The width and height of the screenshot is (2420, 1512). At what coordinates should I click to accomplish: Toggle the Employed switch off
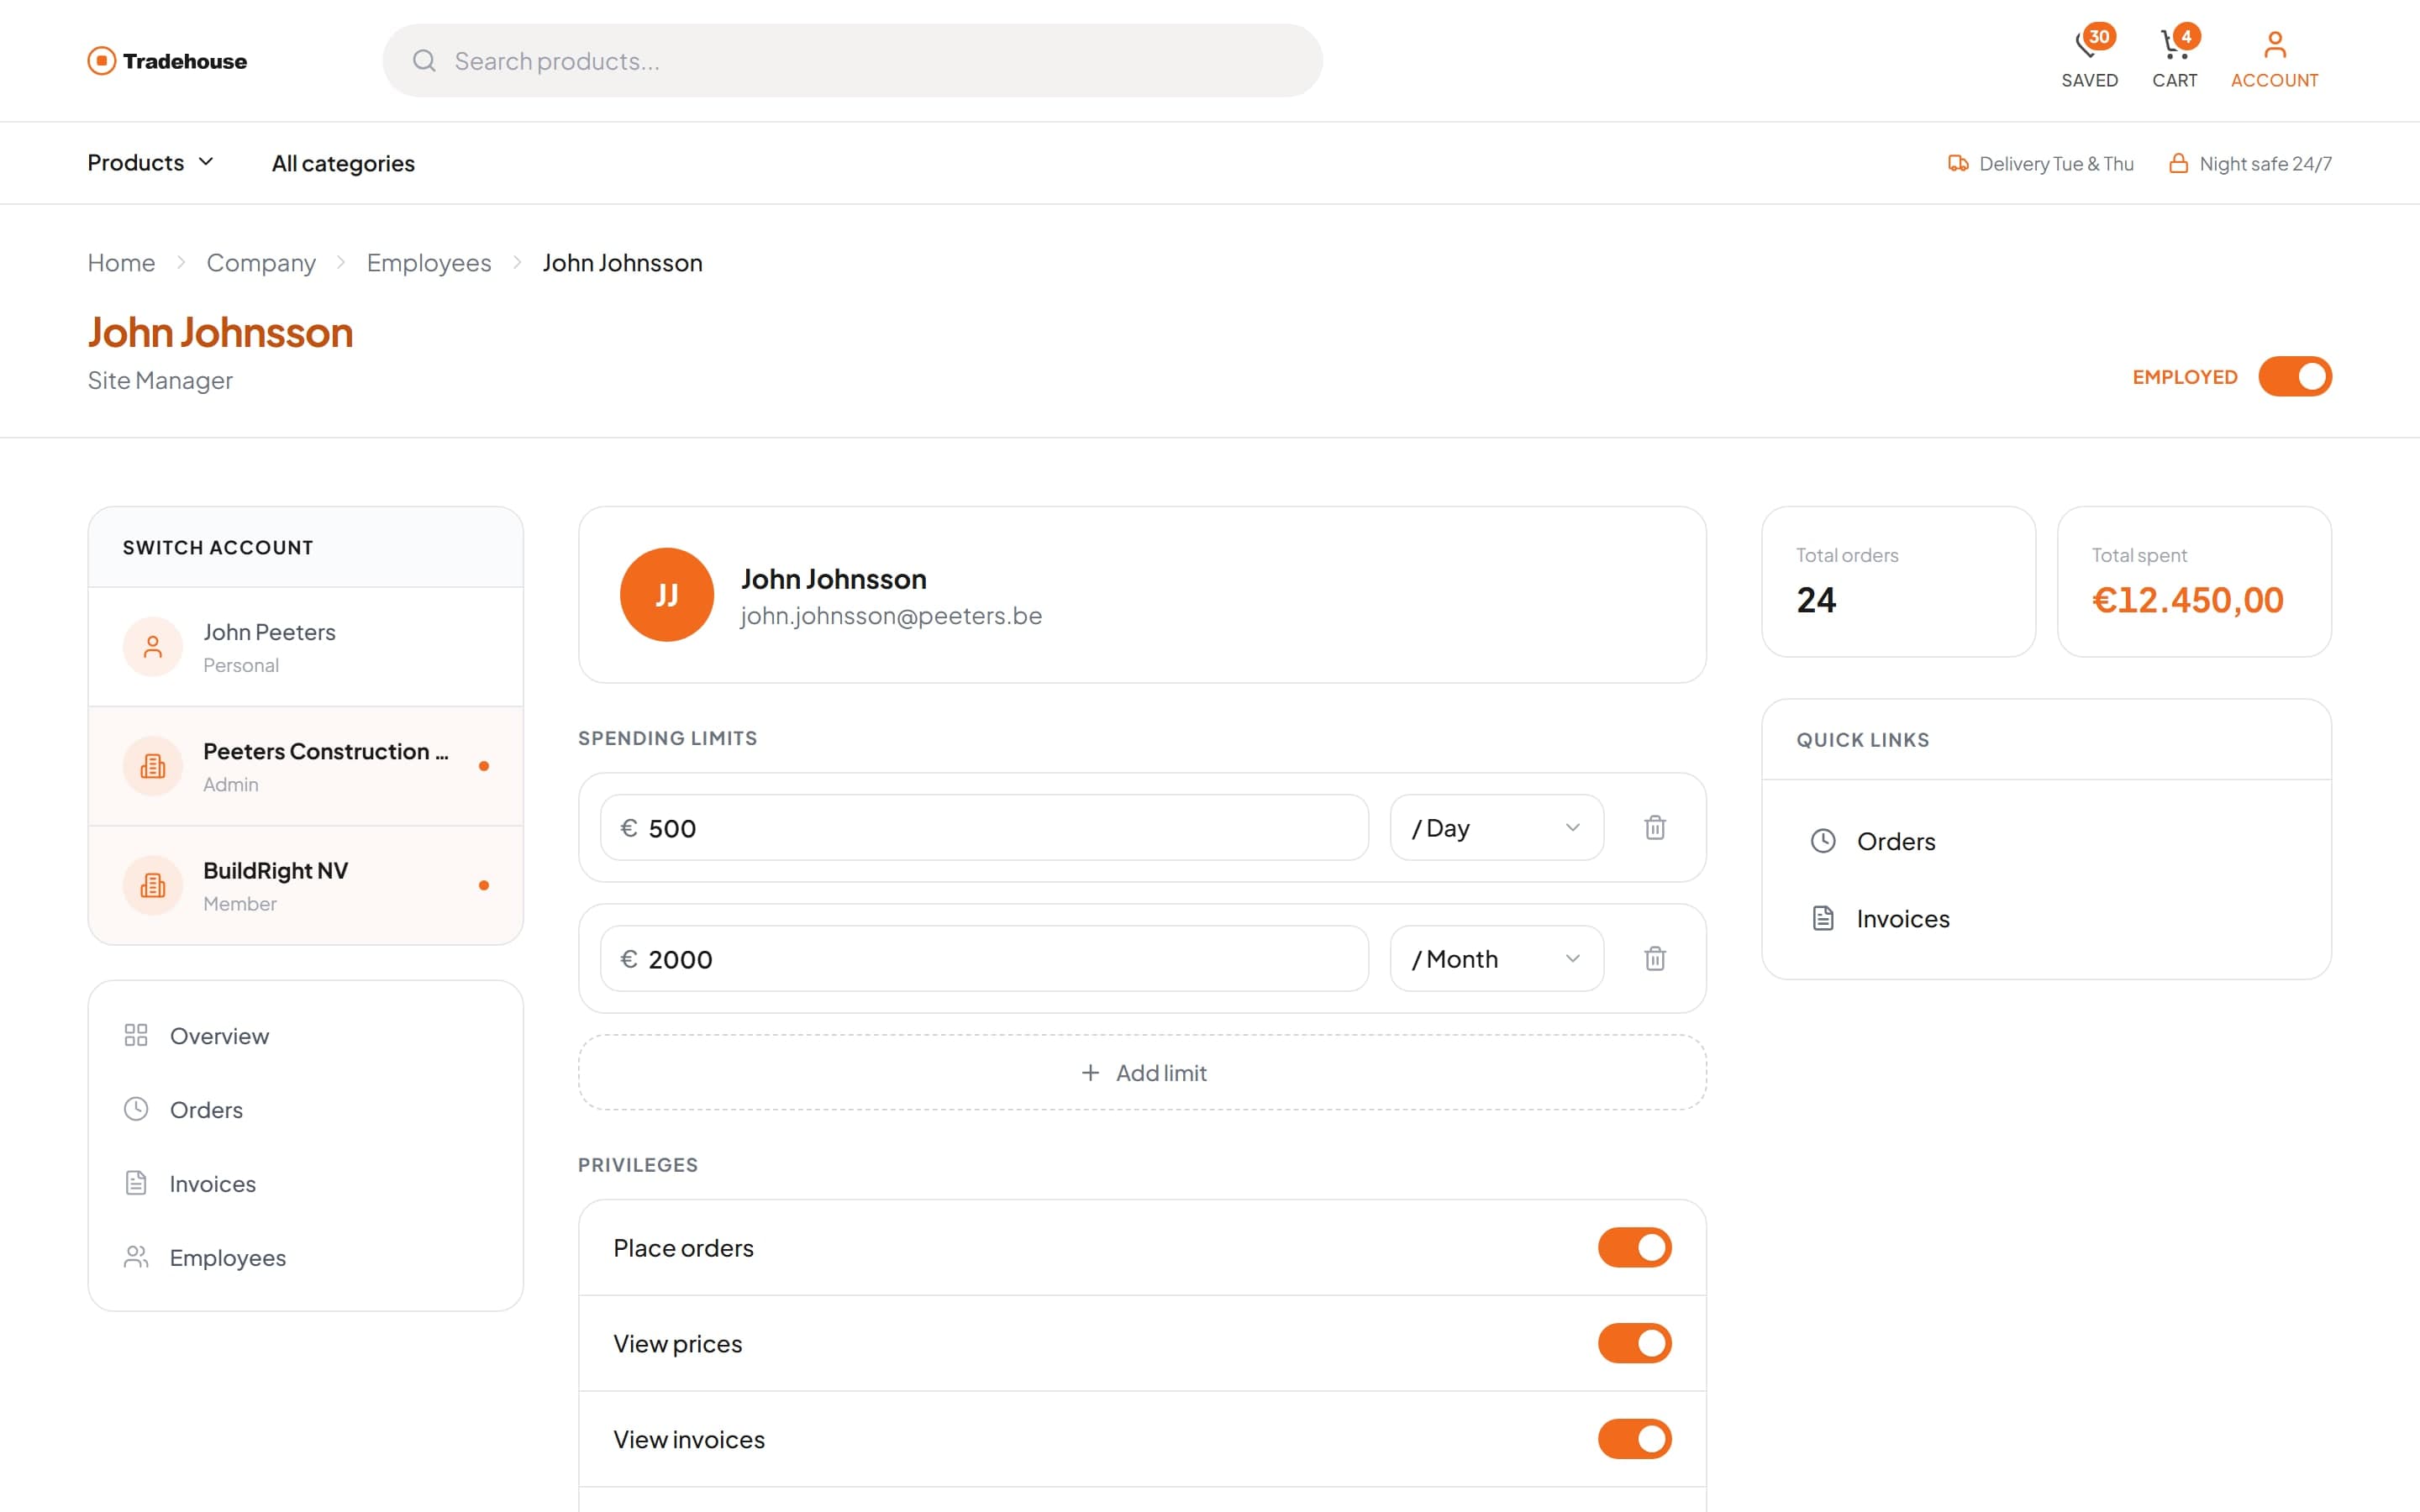2294,377
